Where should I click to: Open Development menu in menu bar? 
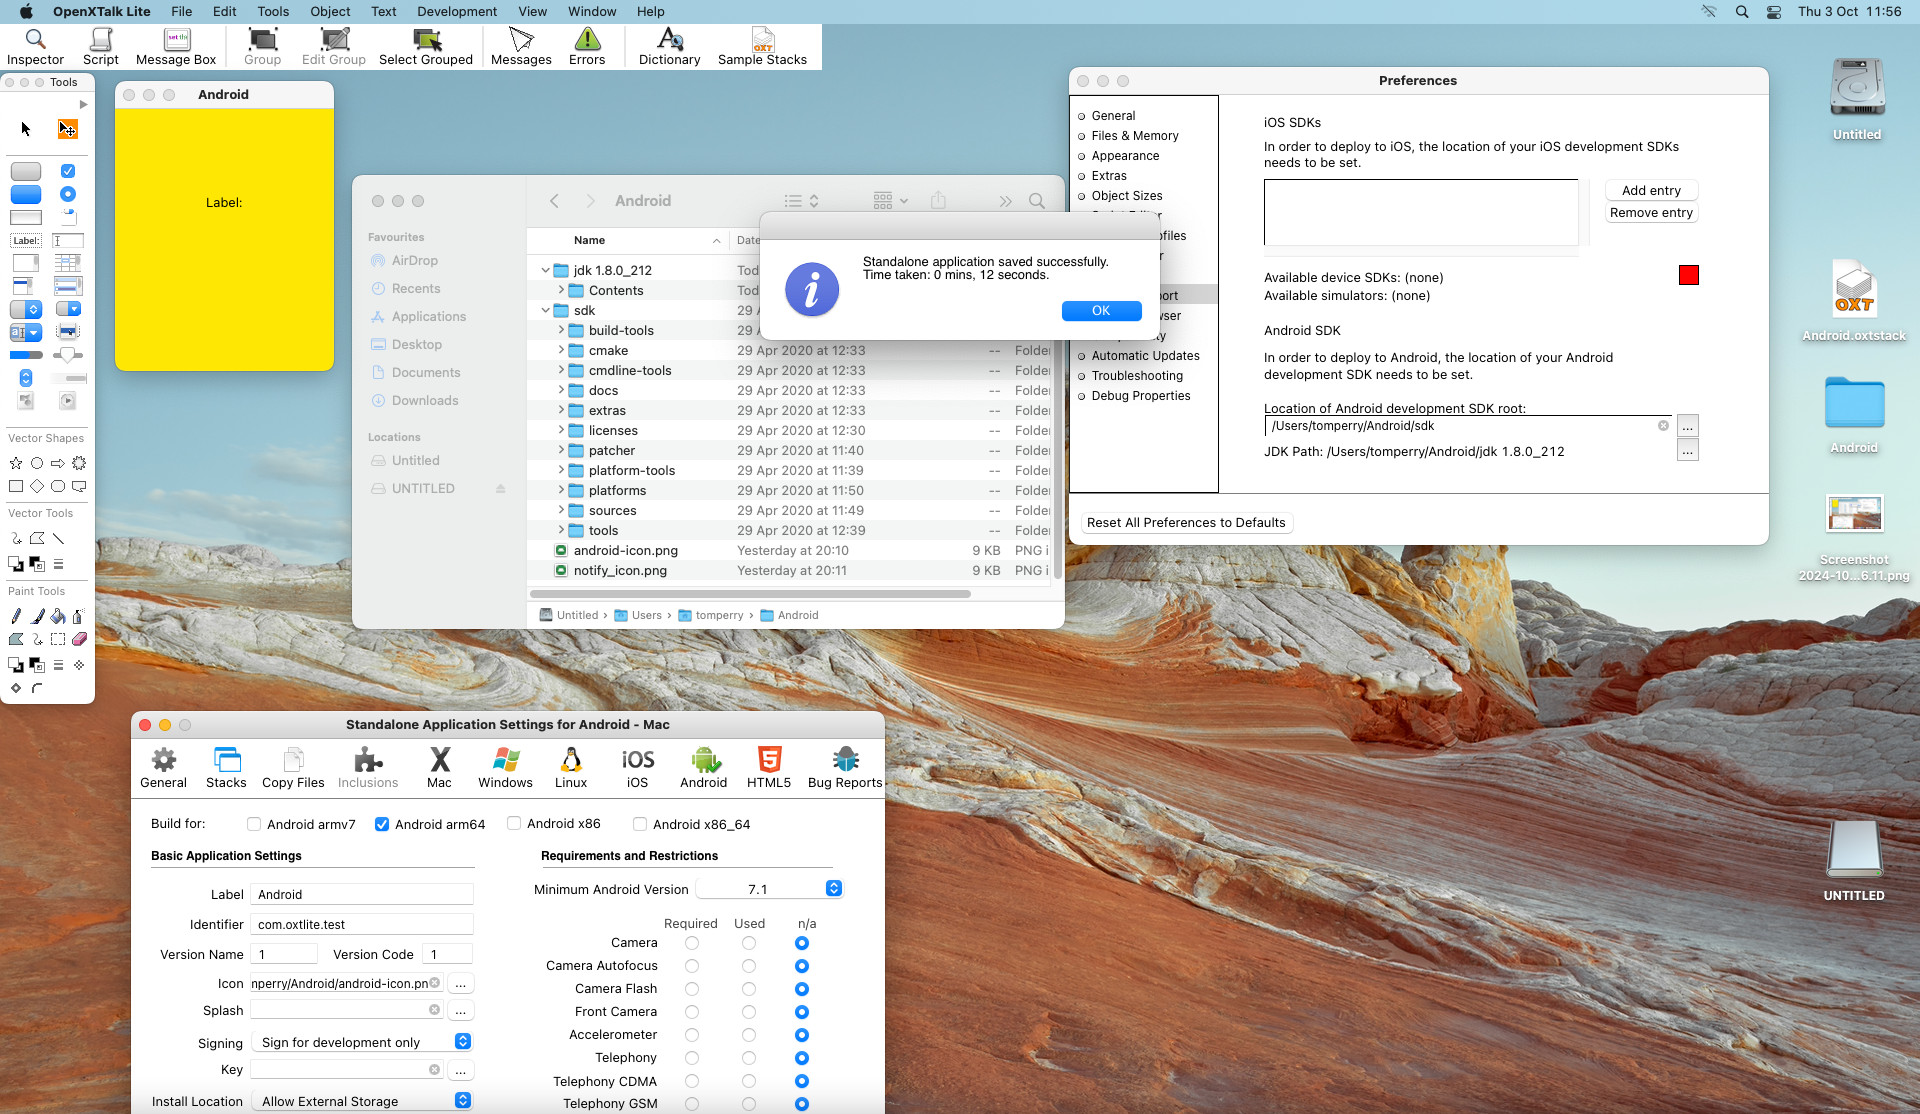click(457, 12)
